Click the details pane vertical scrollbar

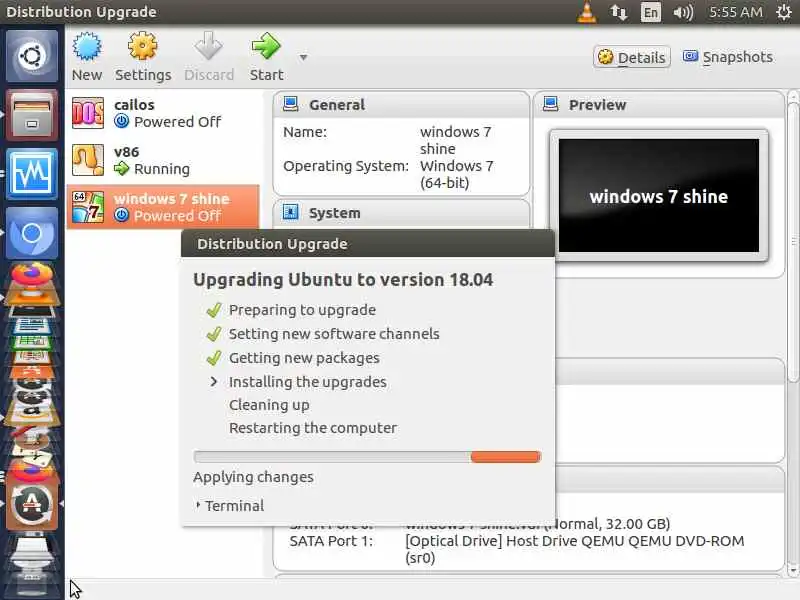click(792, 240)
